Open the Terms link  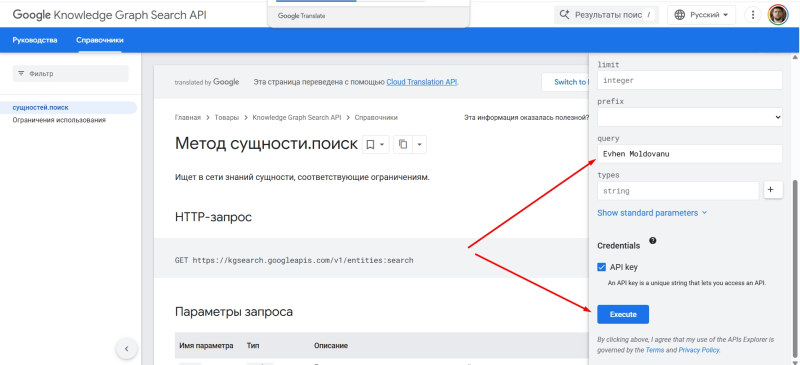(x=655, y=350)
